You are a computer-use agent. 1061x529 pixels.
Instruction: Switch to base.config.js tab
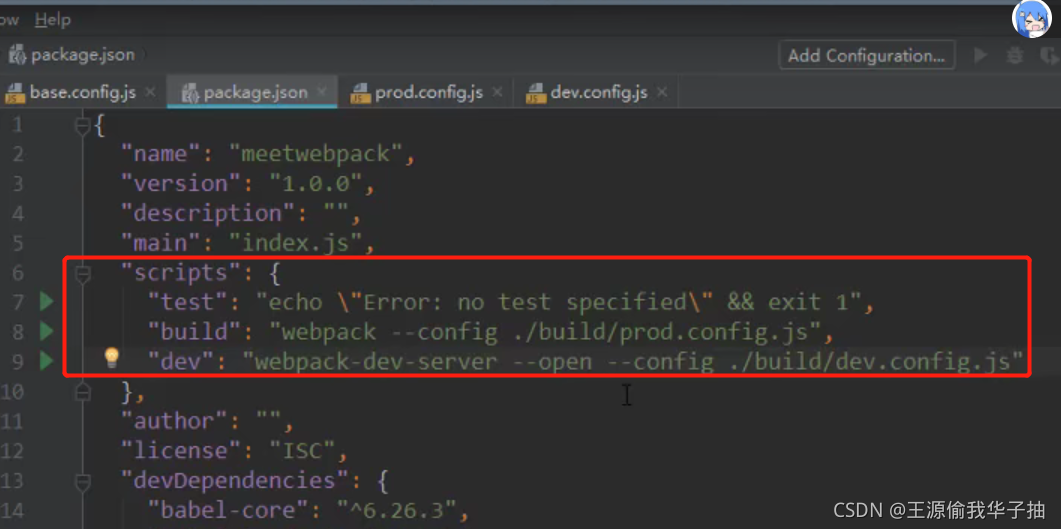coord(83,92)
